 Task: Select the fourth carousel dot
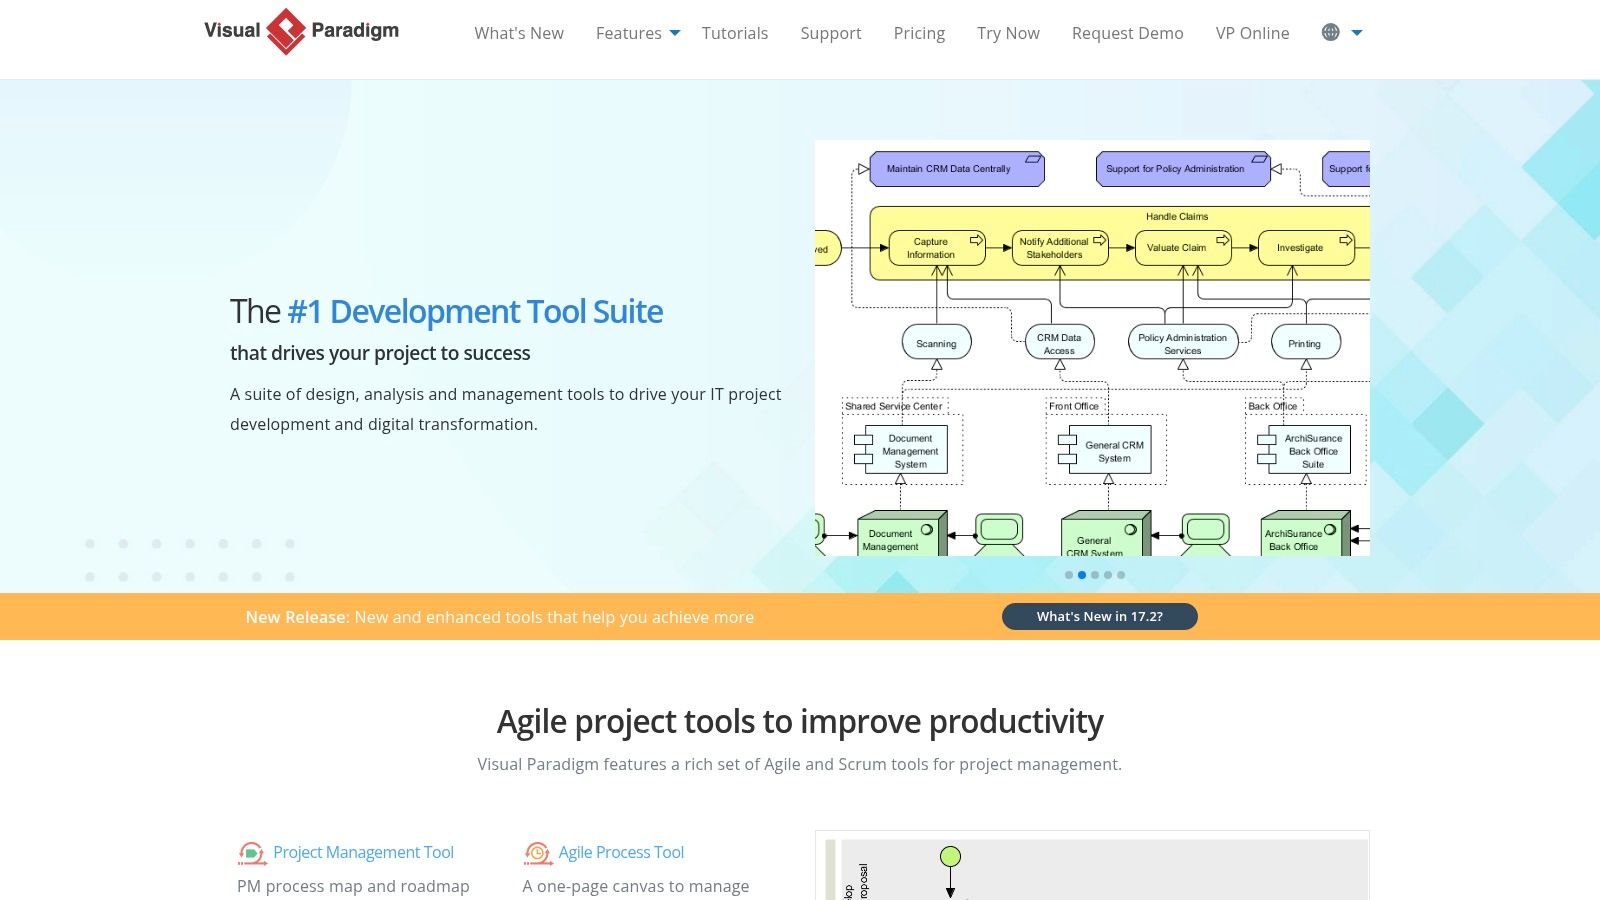point(1108,575)
